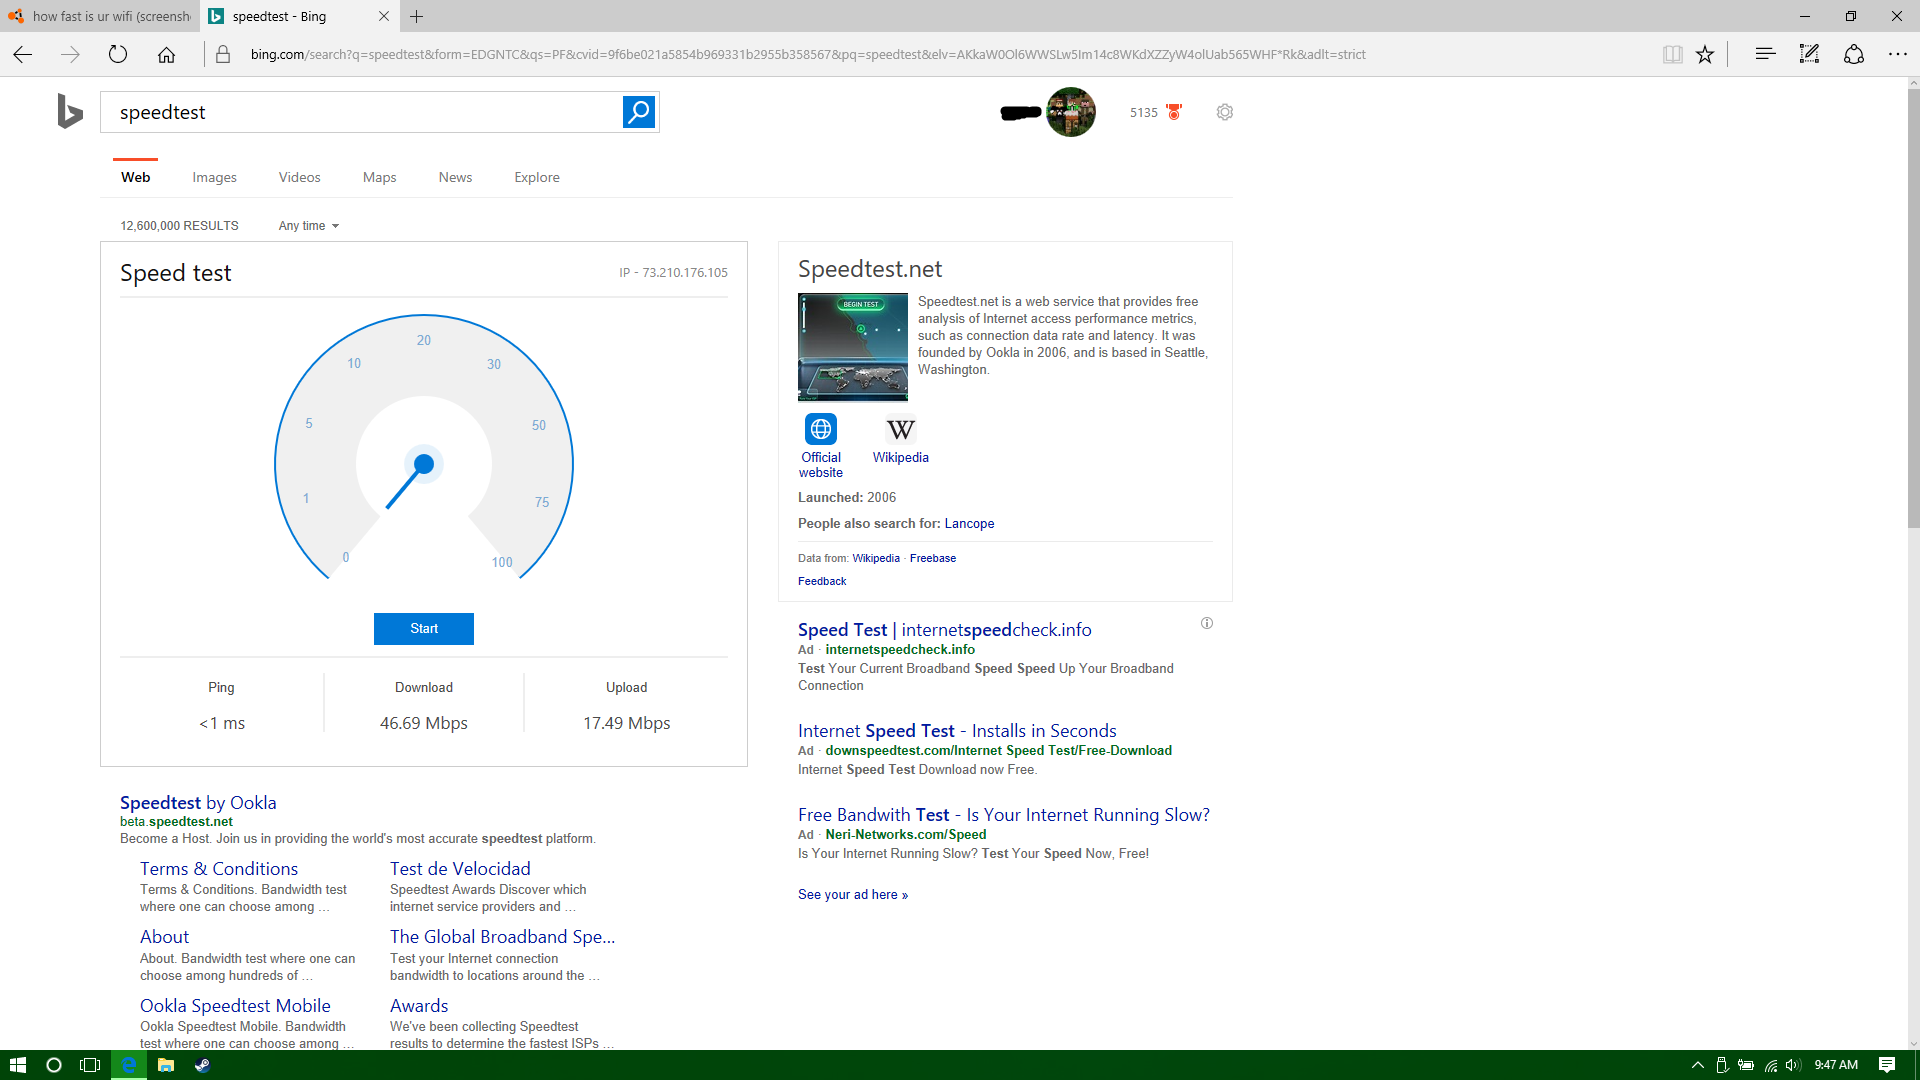Open a new browser tab
This screenshot has width=1920, height=1080.
tap(417, 16)
